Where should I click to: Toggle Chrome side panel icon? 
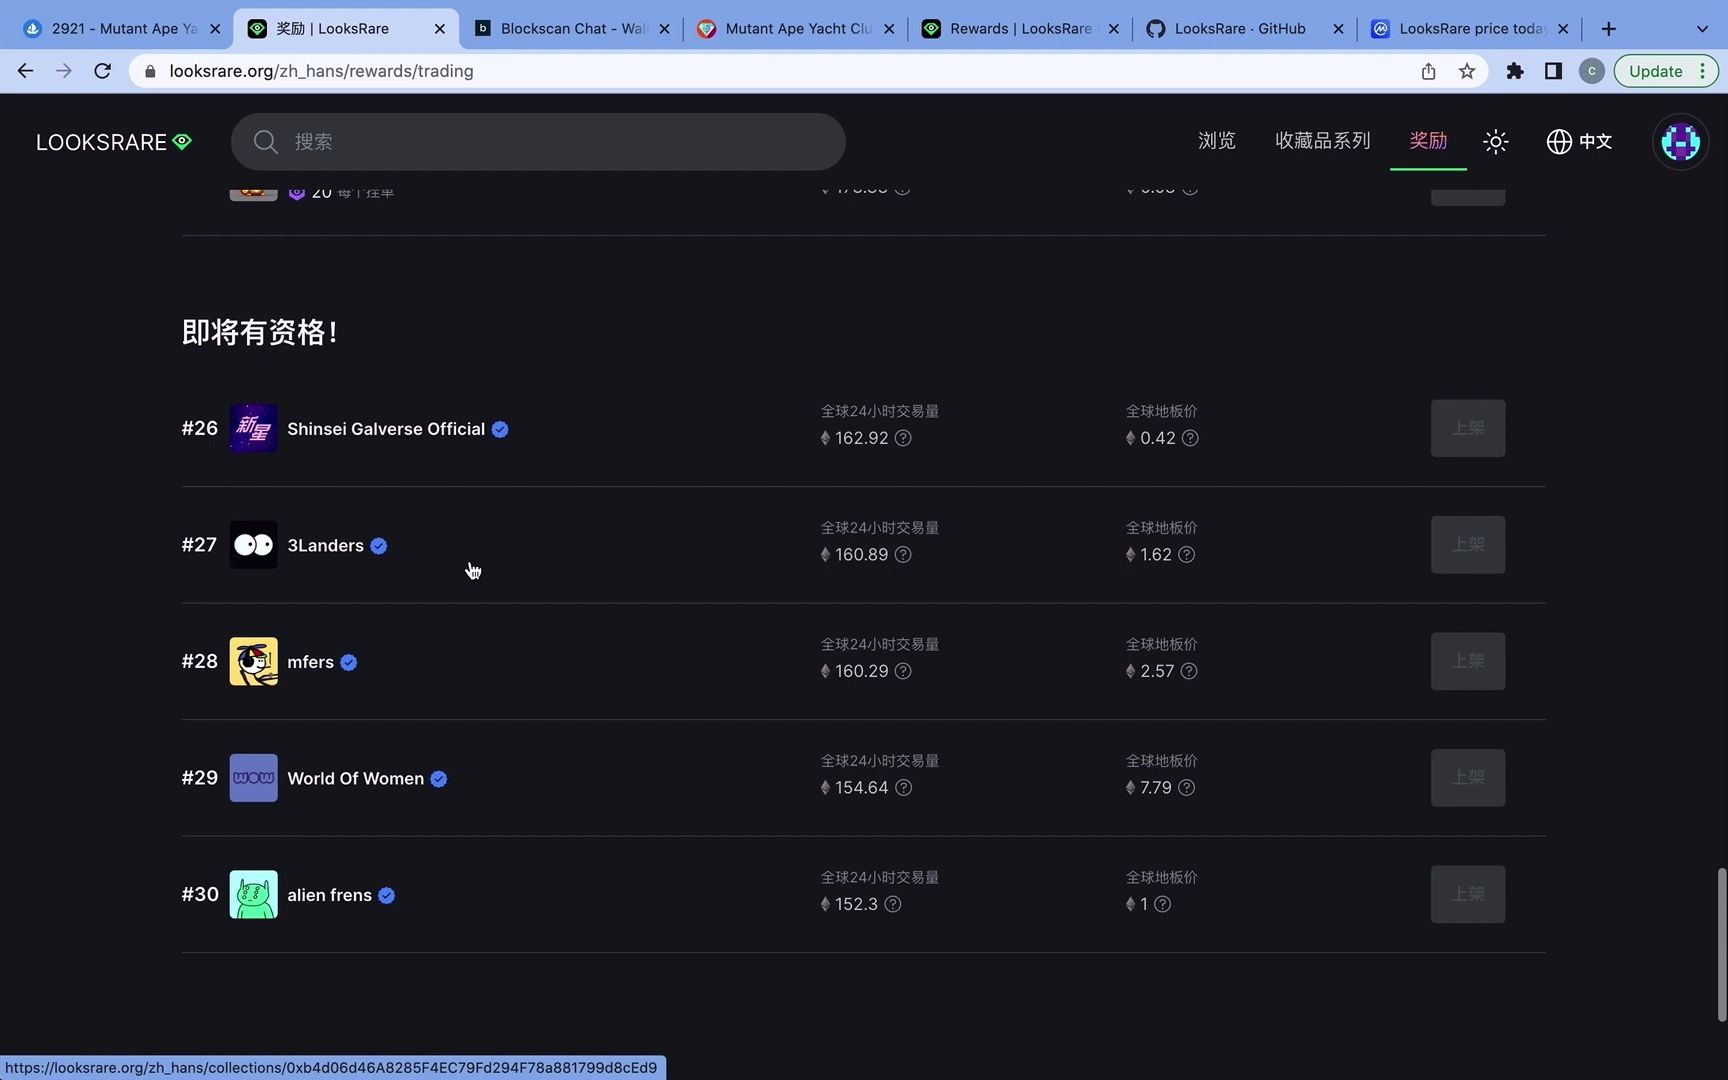point(1553,71)
